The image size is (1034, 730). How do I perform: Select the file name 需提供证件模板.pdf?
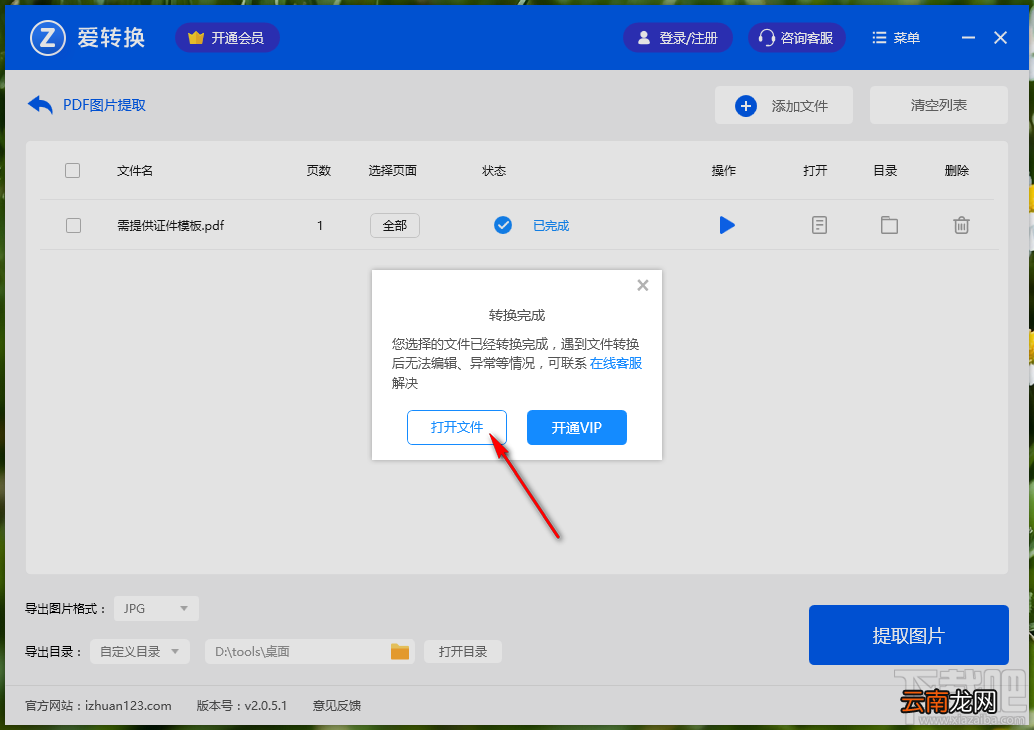171,226
